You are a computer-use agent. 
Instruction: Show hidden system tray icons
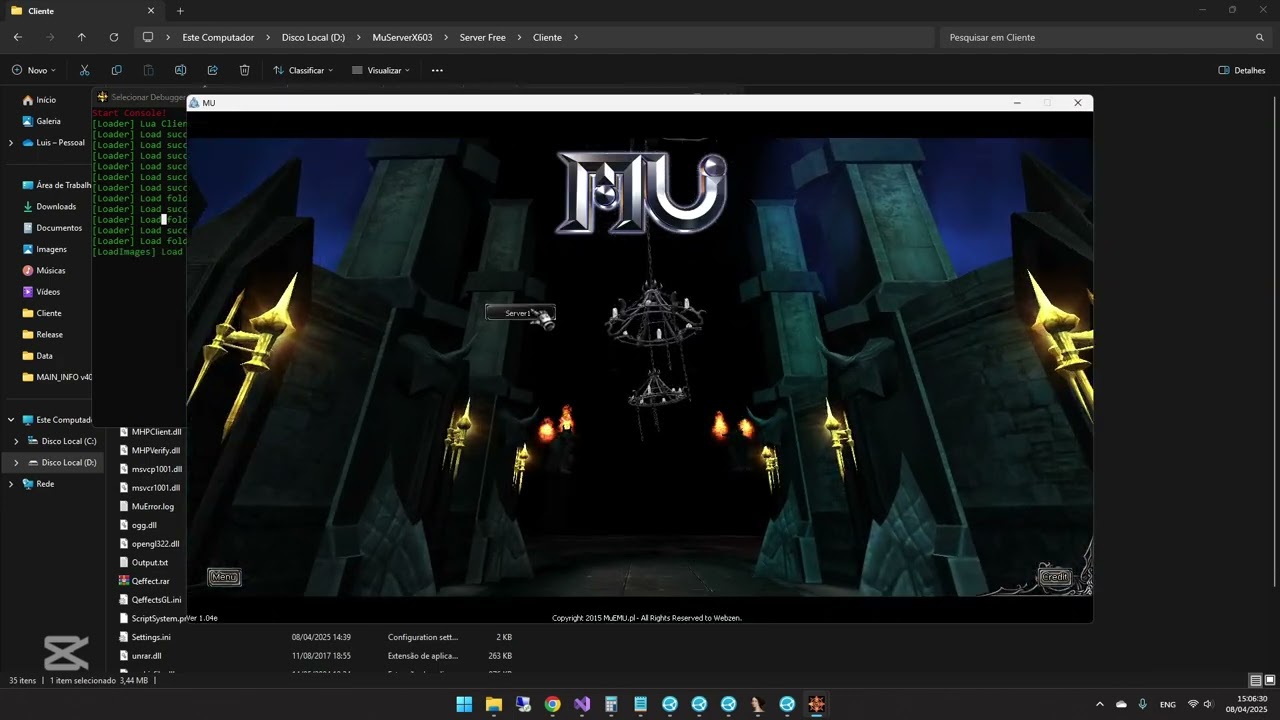pyautogui.click(x=1100, y=704)
